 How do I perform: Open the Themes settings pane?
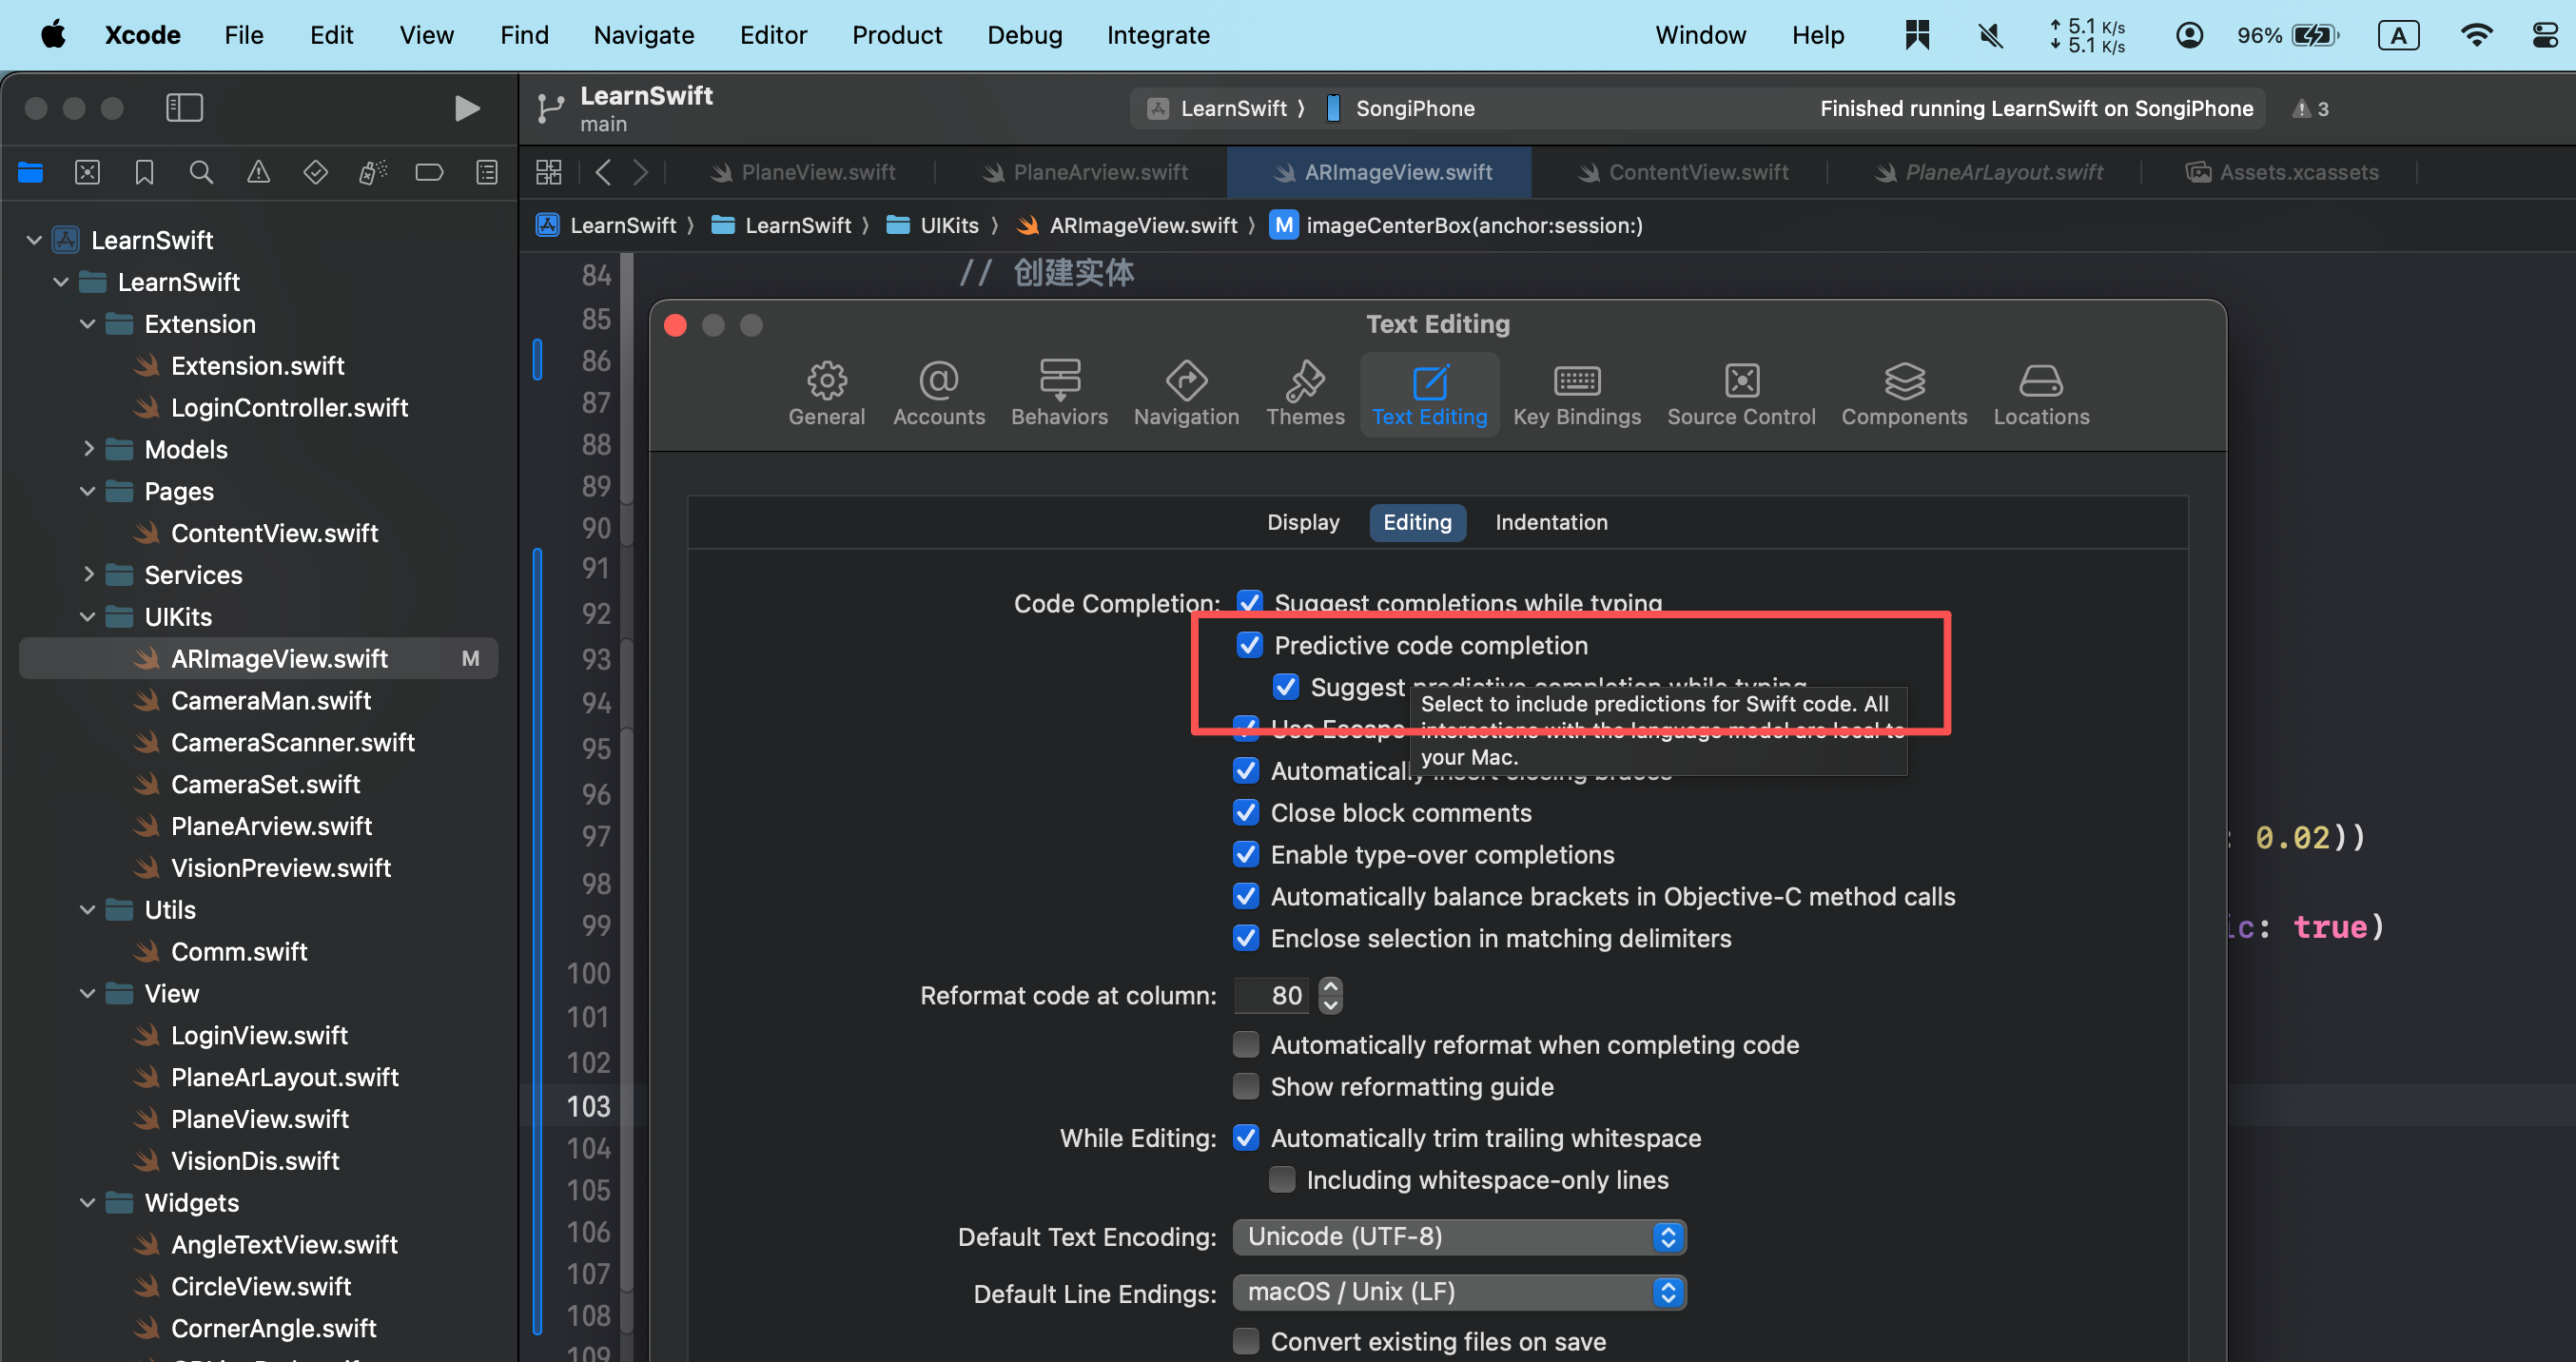point(1305,393)
